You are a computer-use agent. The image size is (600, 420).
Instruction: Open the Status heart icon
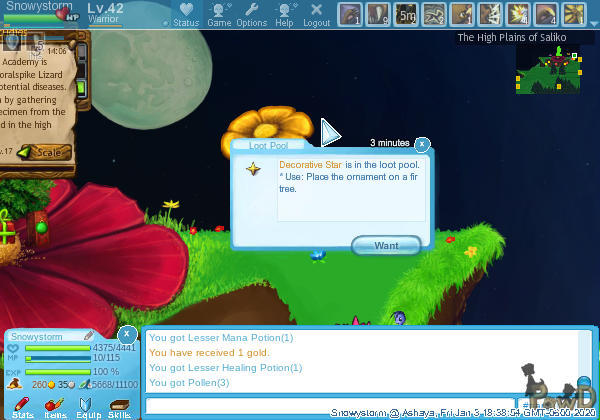[186, 12]
